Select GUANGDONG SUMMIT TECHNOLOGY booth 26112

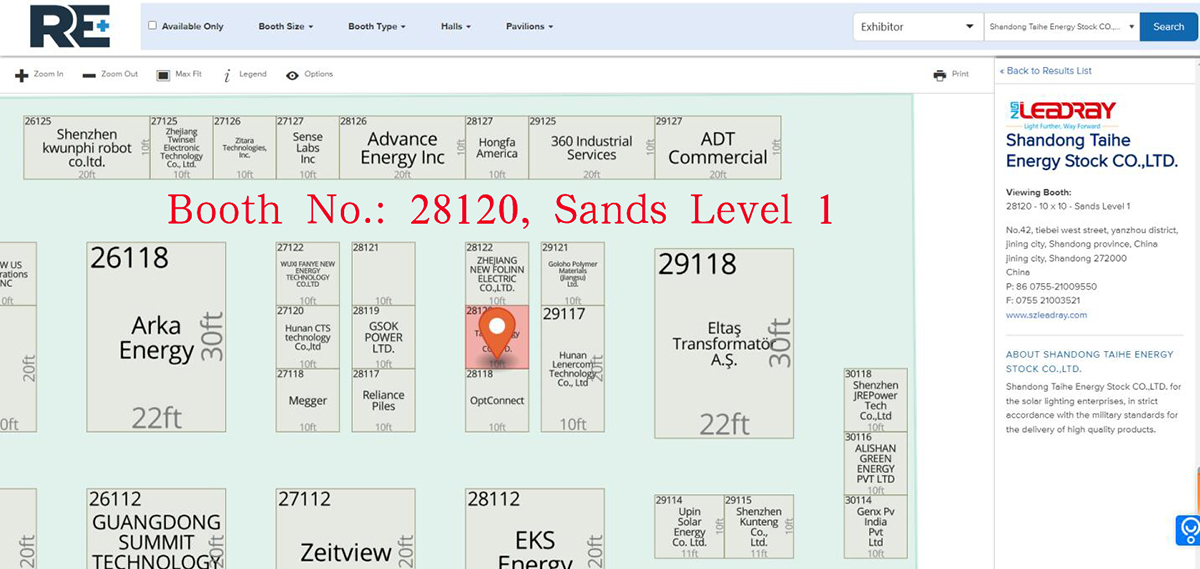click(156, 528)
